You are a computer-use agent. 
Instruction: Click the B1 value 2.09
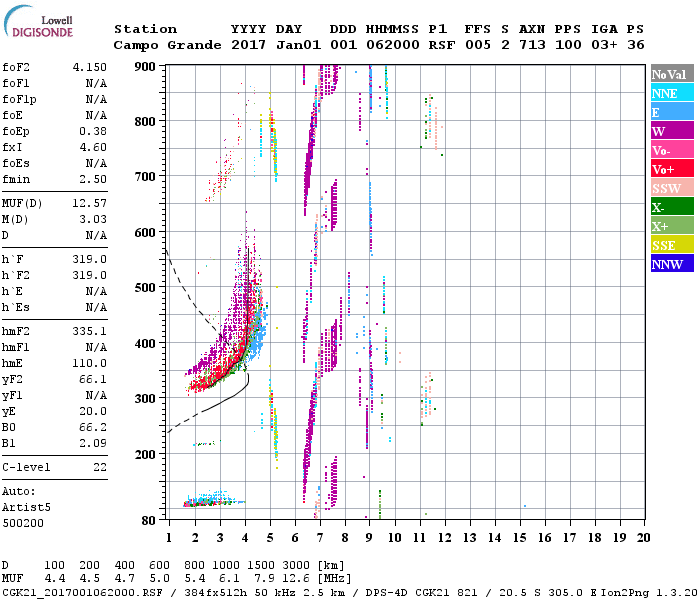(93, 443)
